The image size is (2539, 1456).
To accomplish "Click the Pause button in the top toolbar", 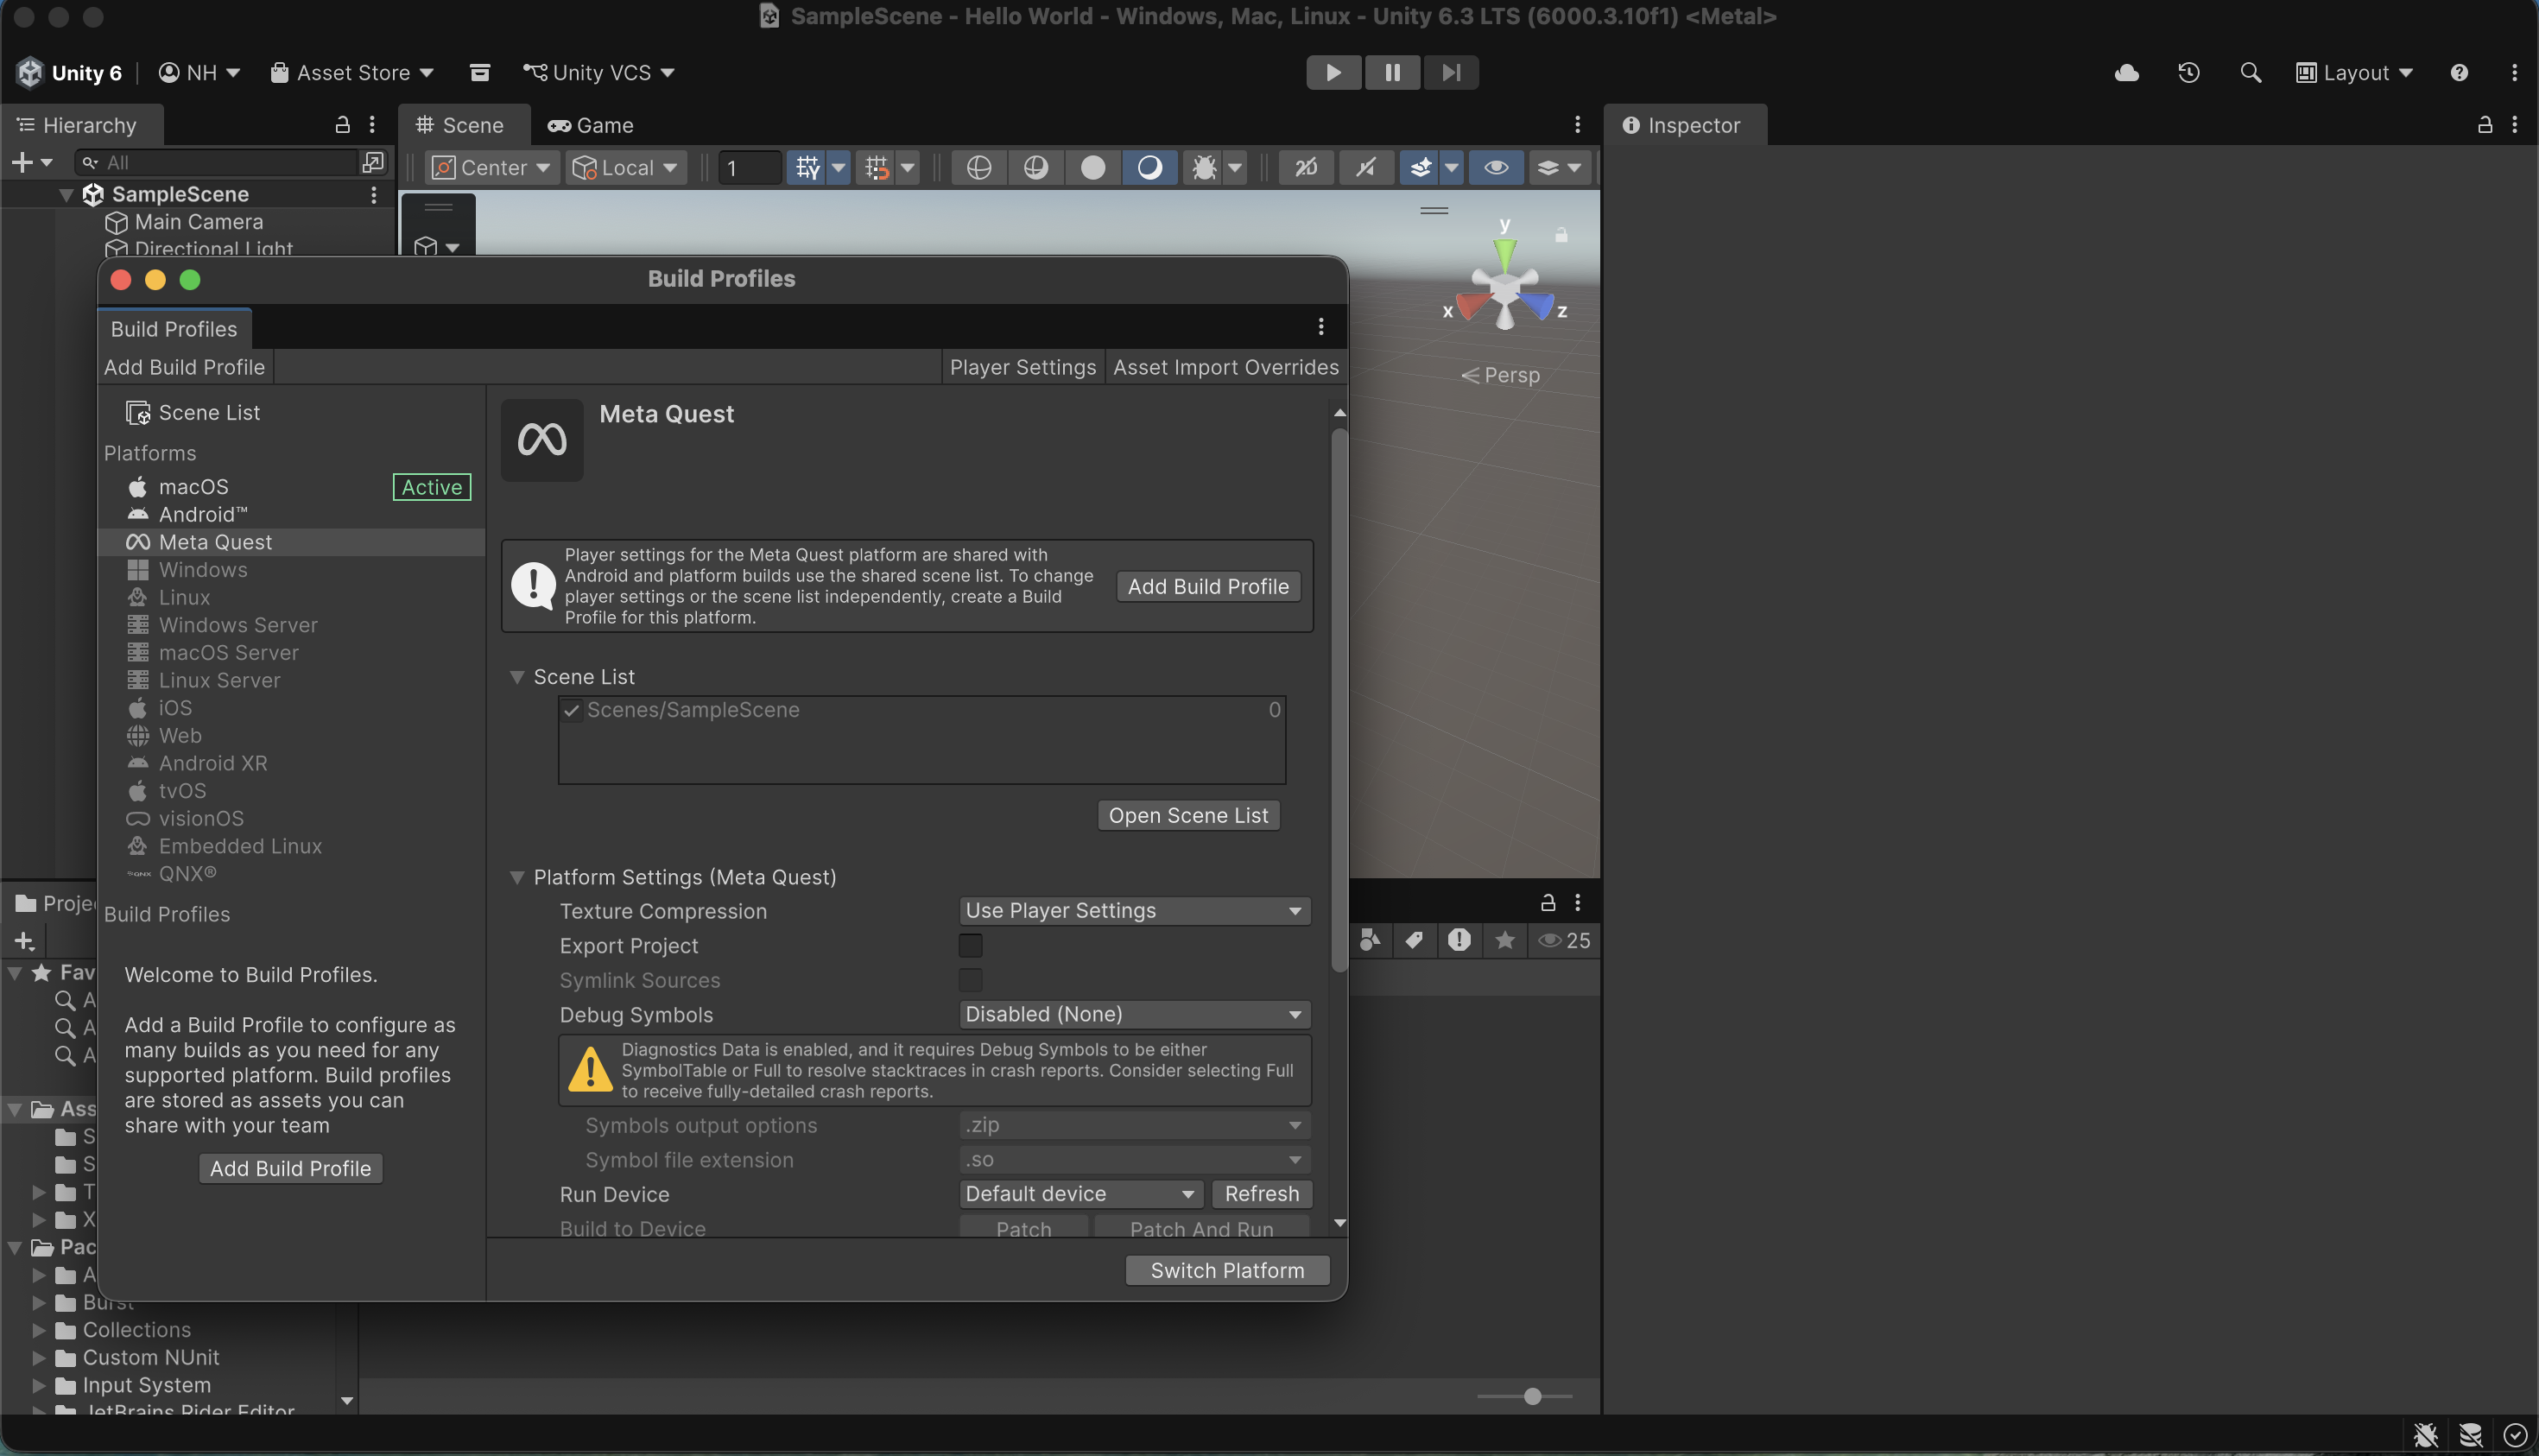I will (x=1391, y=72).
